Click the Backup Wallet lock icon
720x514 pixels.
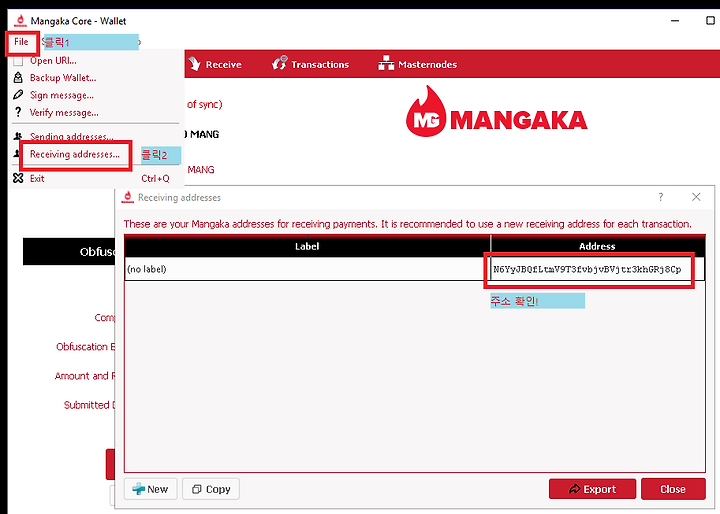point(18,77)
